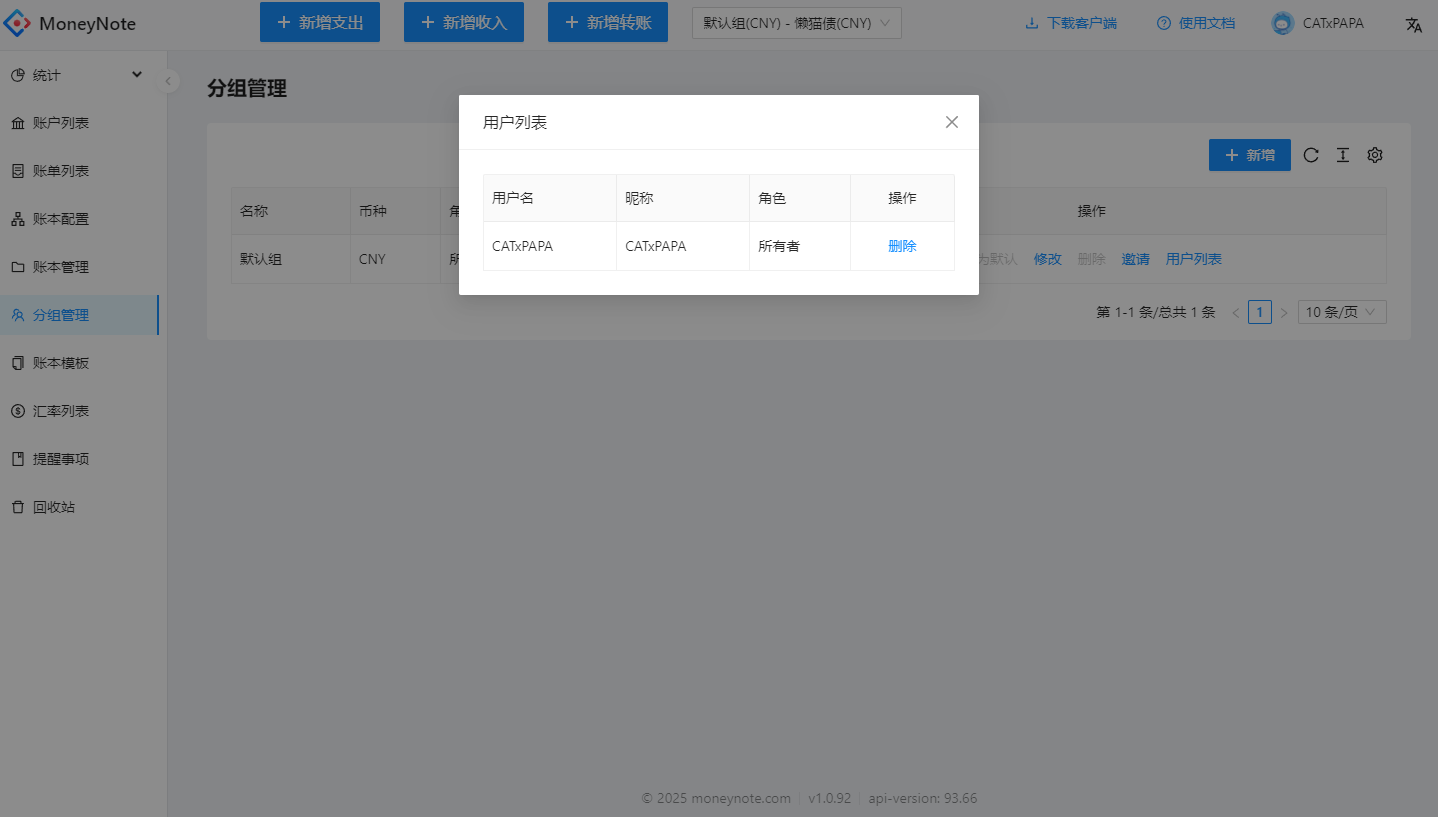Click the 分组管理 people icon

(17, 315)
